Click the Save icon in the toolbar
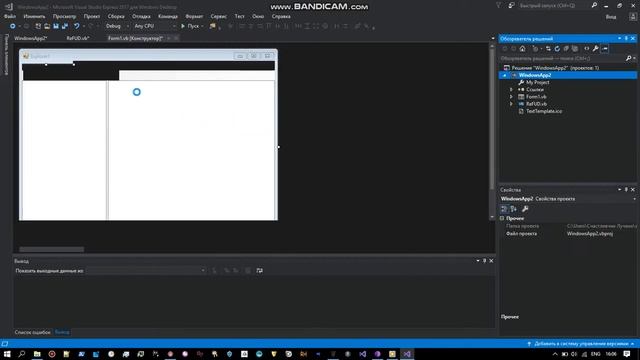 point(56,26)
